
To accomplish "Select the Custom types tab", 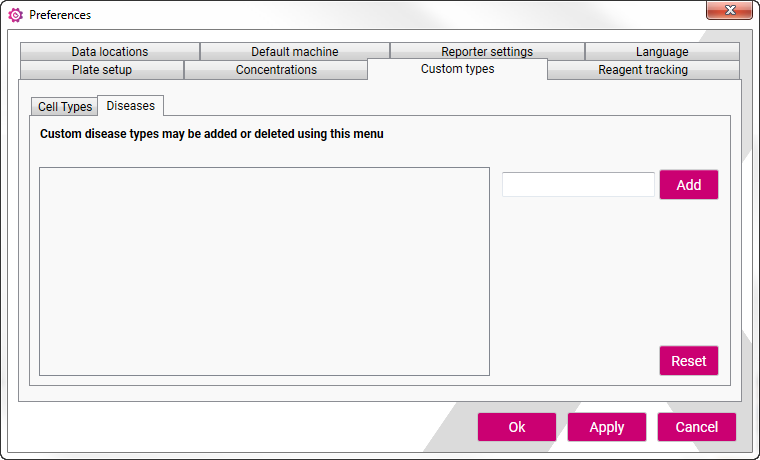I will (458, 69).
